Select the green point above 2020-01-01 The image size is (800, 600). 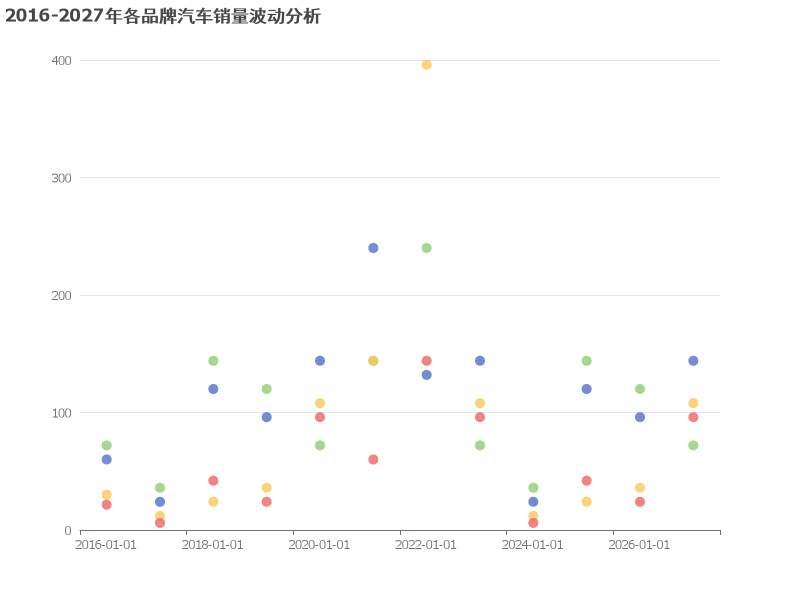320,445
